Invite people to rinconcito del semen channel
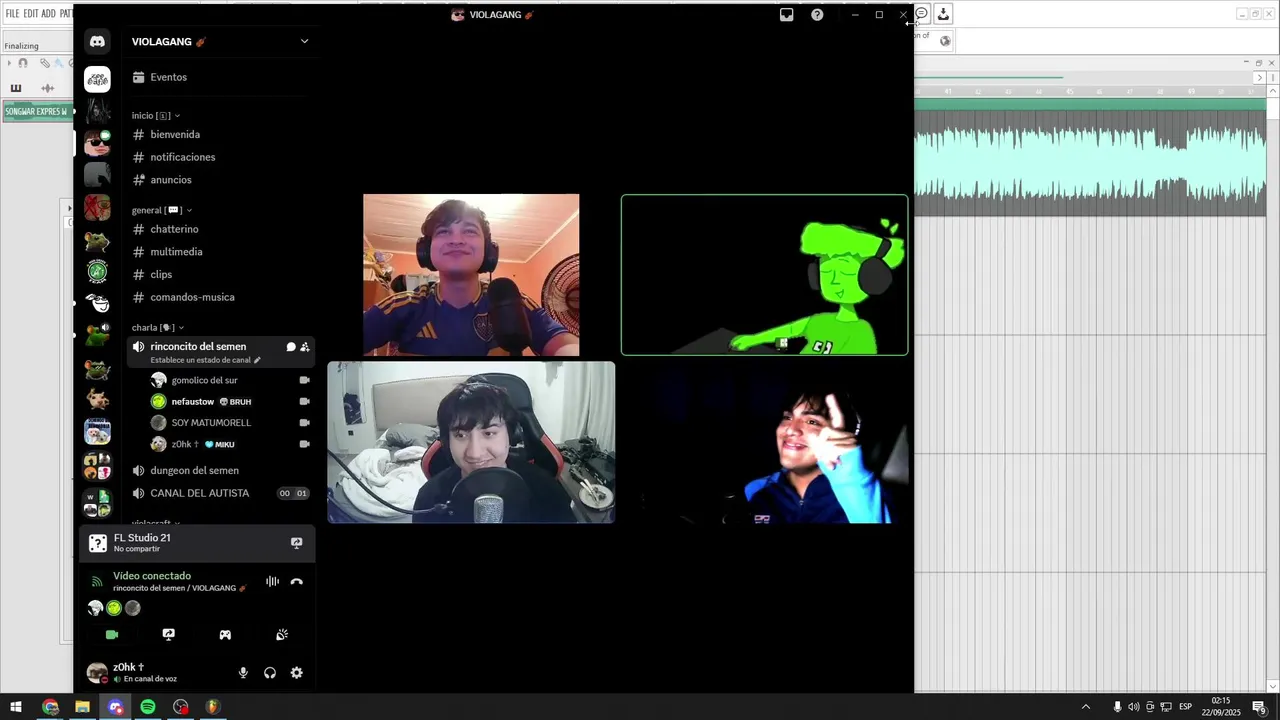1280x720 pixels. pos(305,347)
